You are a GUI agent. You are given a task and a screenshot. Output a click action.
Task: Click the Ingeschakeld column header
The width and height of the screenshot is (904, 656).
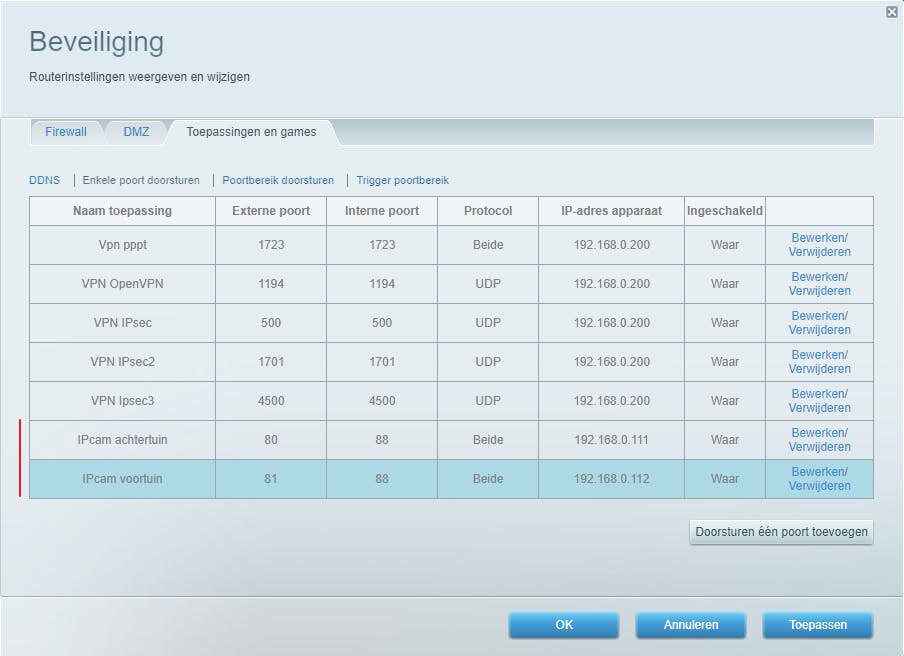pos(725,211)
